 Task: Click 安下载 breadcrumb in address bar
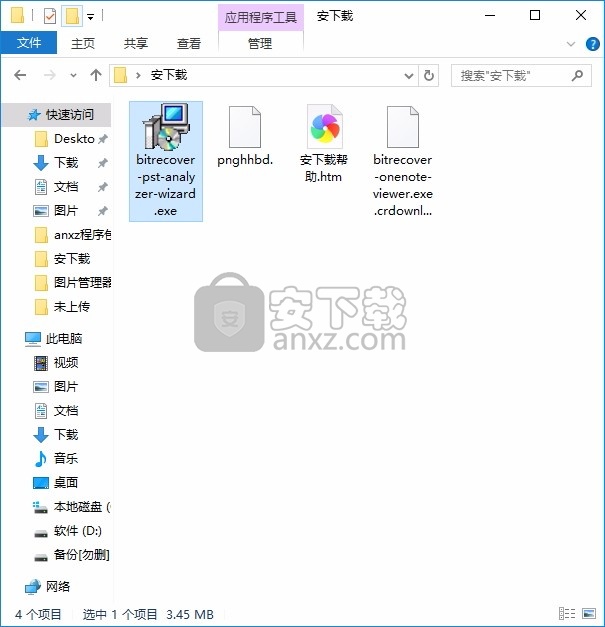coord(169,75)
